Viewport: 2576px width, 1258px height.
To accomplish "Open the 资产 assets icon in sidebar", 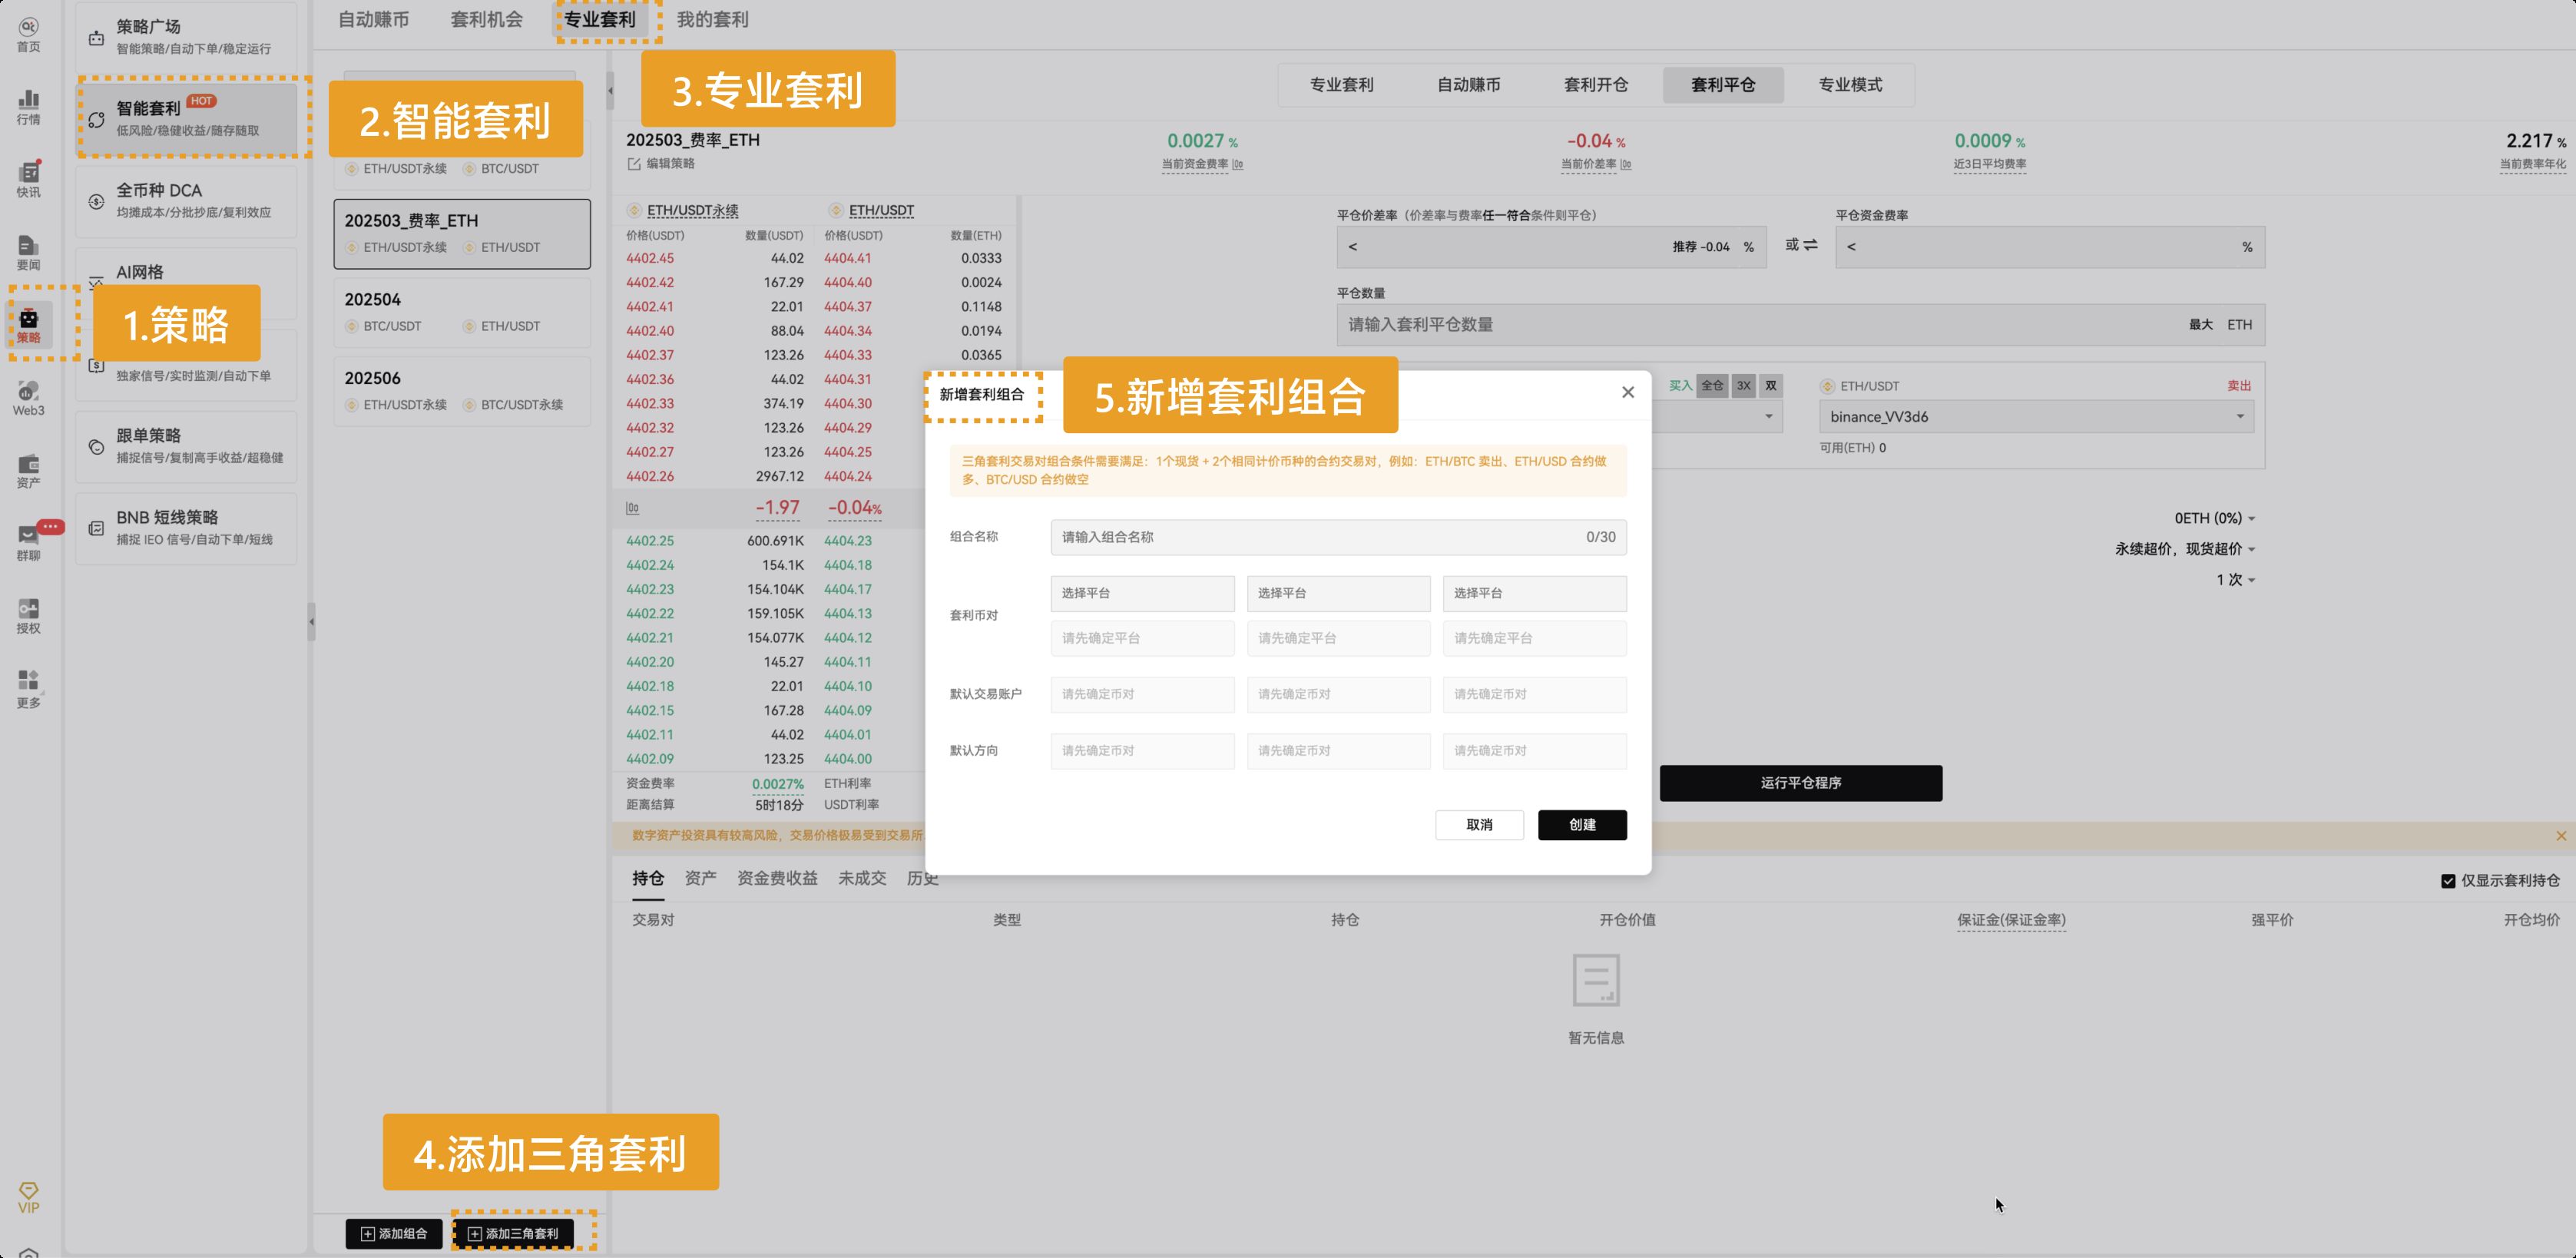I will (x=28, y=471).
